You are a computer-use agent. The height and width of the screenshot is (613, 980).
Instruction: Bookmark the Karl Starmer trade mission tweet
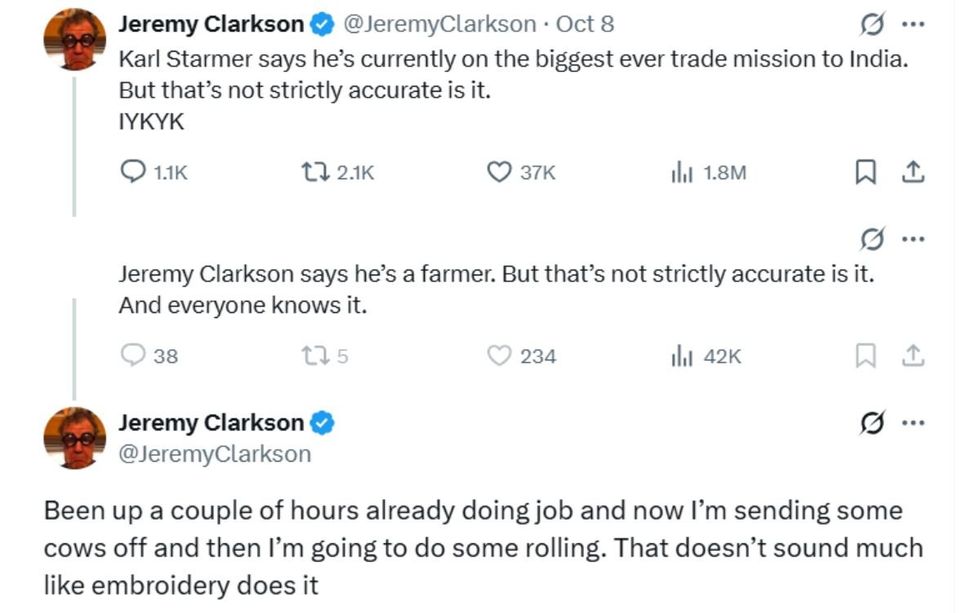point(865,173)
